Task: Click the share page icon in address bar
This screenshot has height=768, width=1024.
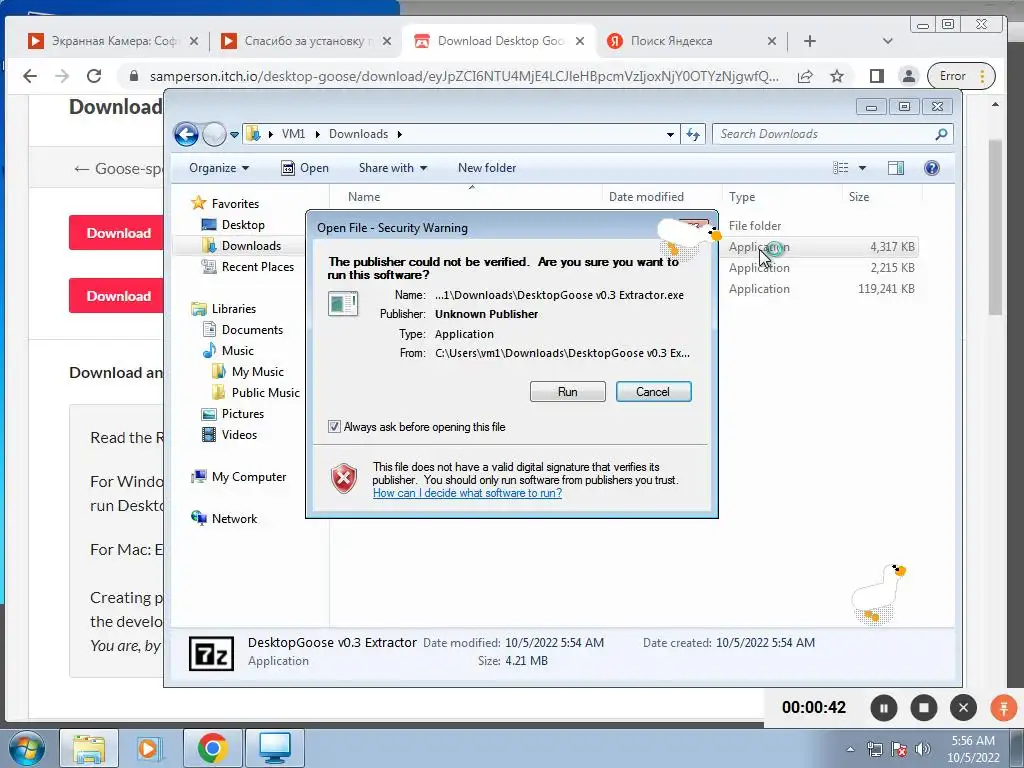Action: tap(805, 76)
